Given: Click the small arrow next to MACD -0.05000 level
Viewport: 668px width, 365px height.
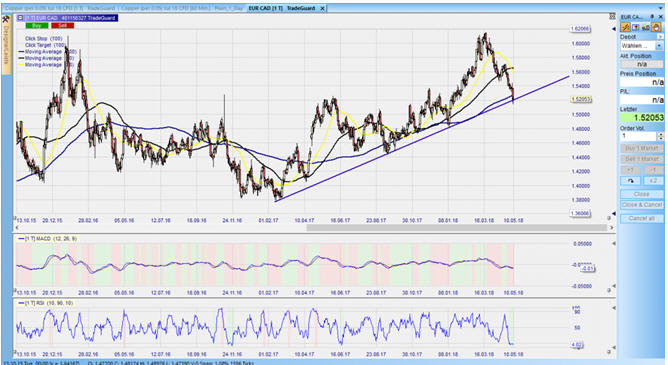Looking at the screenshot, I should pyautogui.click(x=614, y=286).
